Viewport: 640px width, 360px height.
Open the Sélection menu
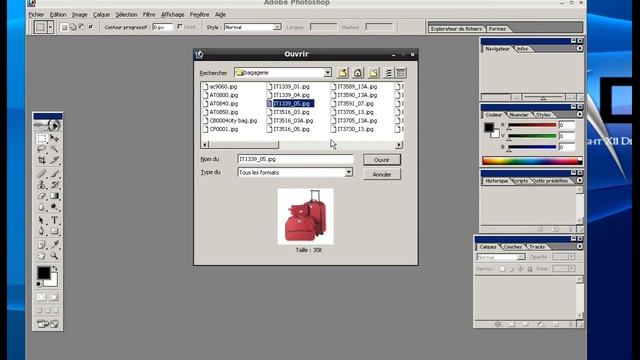(127, 14)
